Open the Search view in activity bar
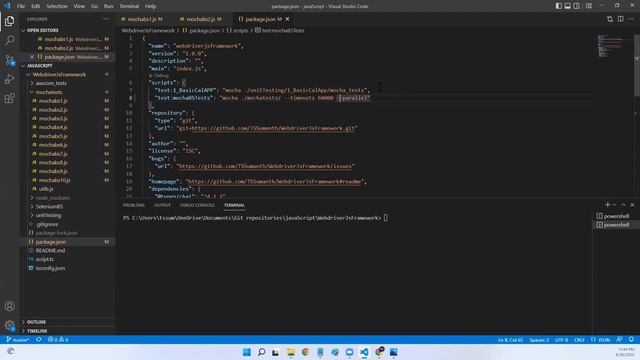The image size is (640, 360). 9,40
